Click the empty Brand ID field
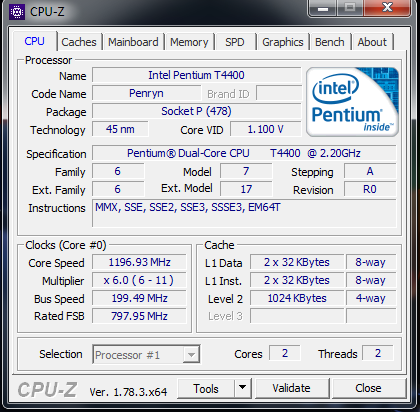 coord(279,93)
